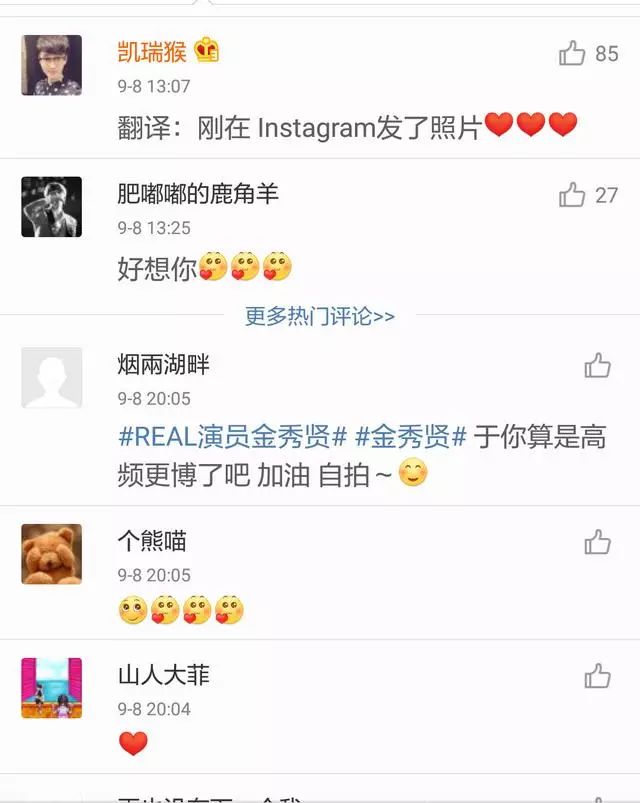
Task: Open 山人大菲's colorful avatar
Action: [52, 688]
